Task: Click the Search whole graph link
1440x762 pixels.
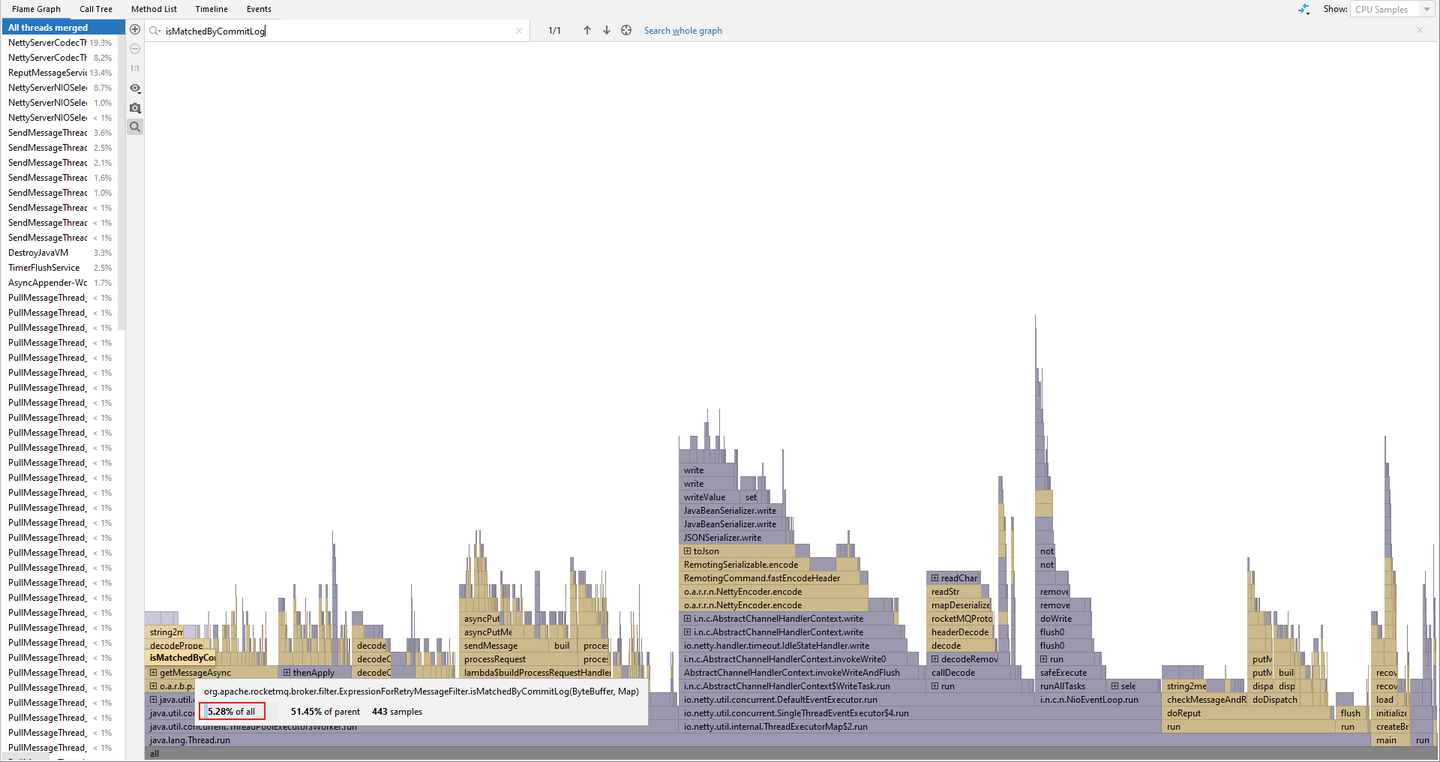Action: (x=683, y=30)
